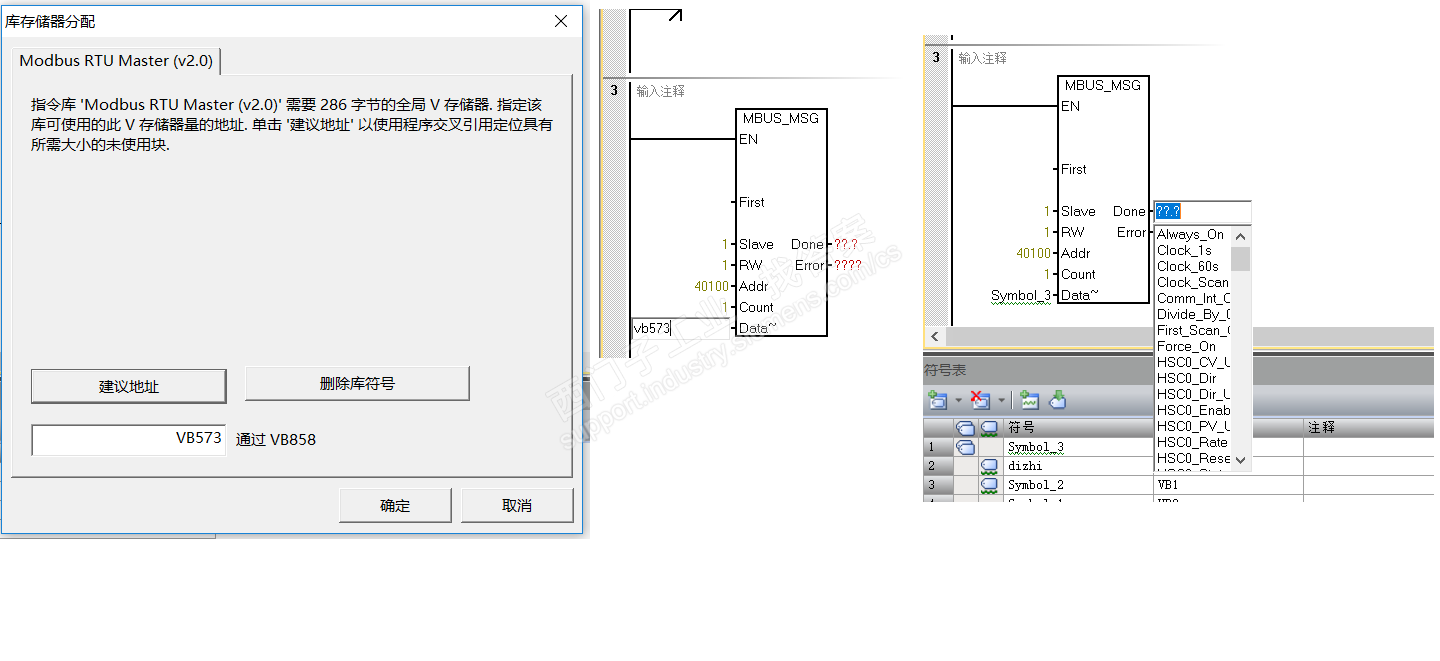Click the tag icon in dizhi row
Screen dimensions: 1440x661
click(x=989, y=466)
